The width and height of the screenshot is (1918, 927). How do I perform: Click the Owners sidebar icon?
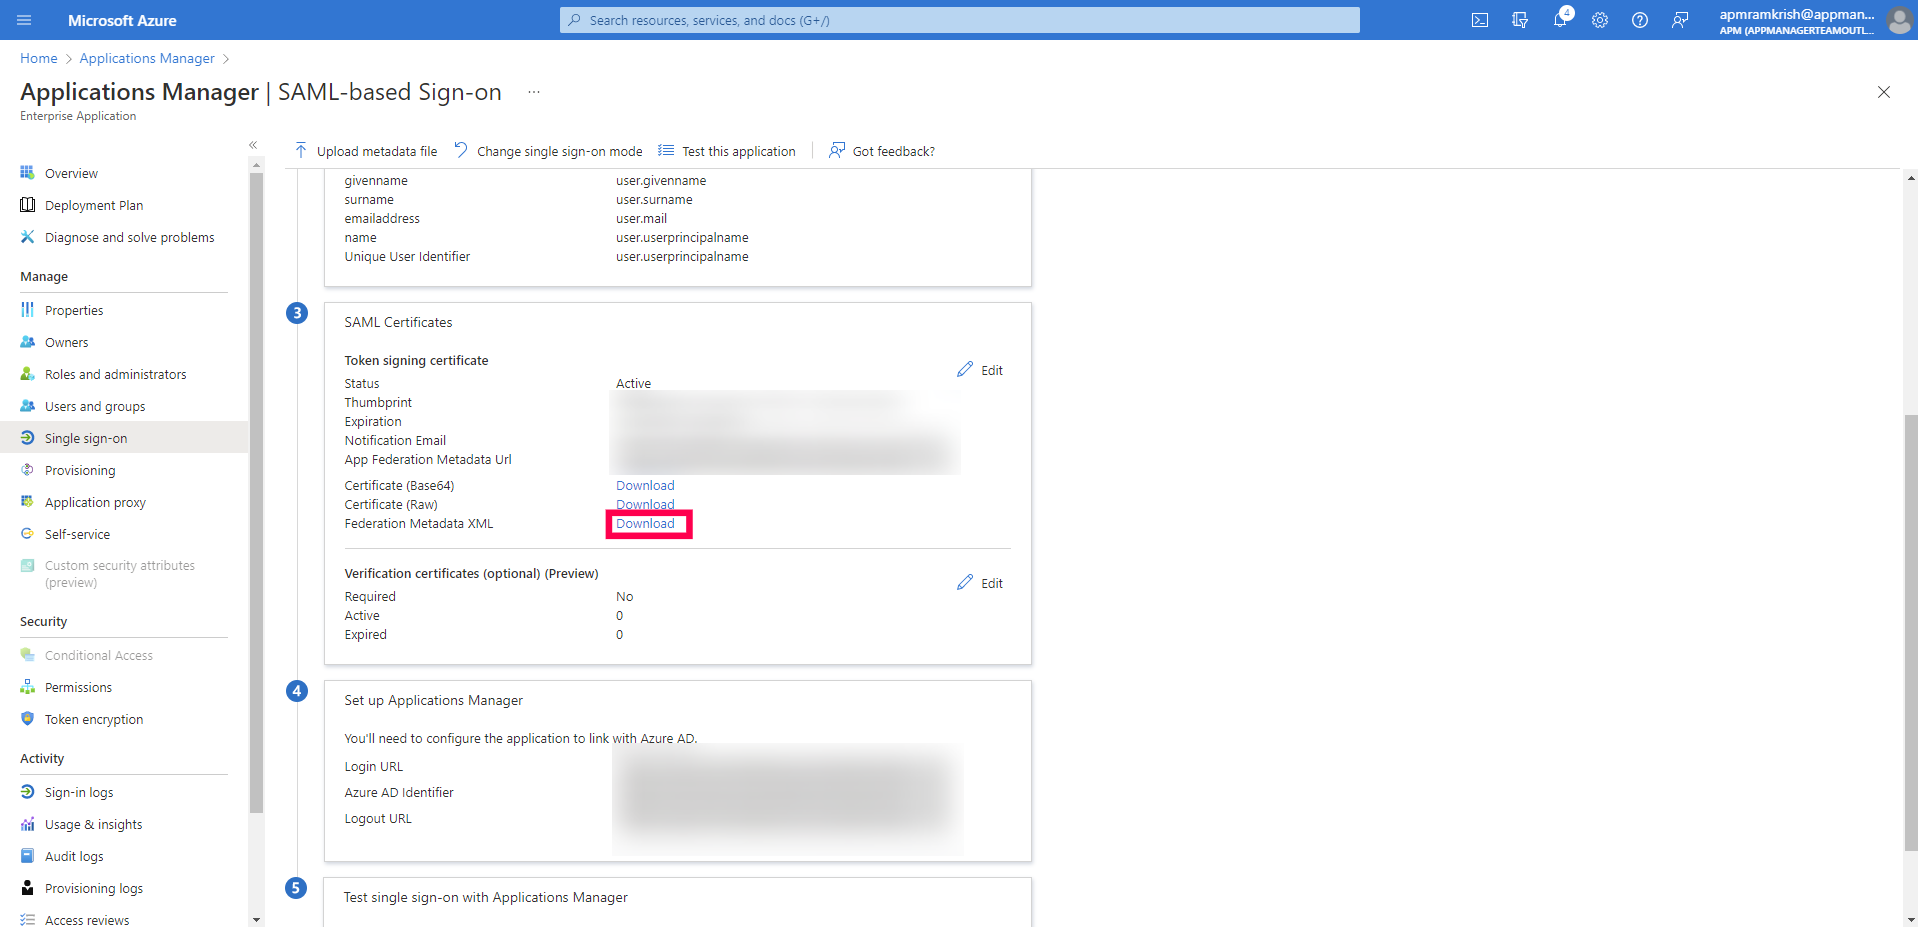tap(27, 342)
